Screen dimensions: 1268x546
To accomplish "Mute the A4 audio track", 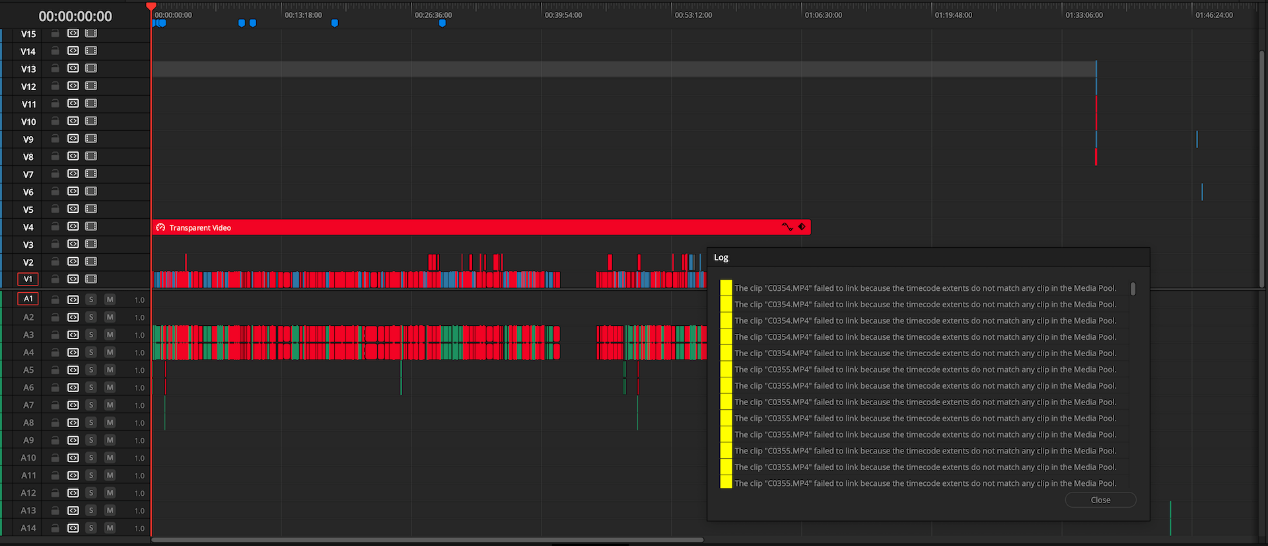I will click(110, 352).
